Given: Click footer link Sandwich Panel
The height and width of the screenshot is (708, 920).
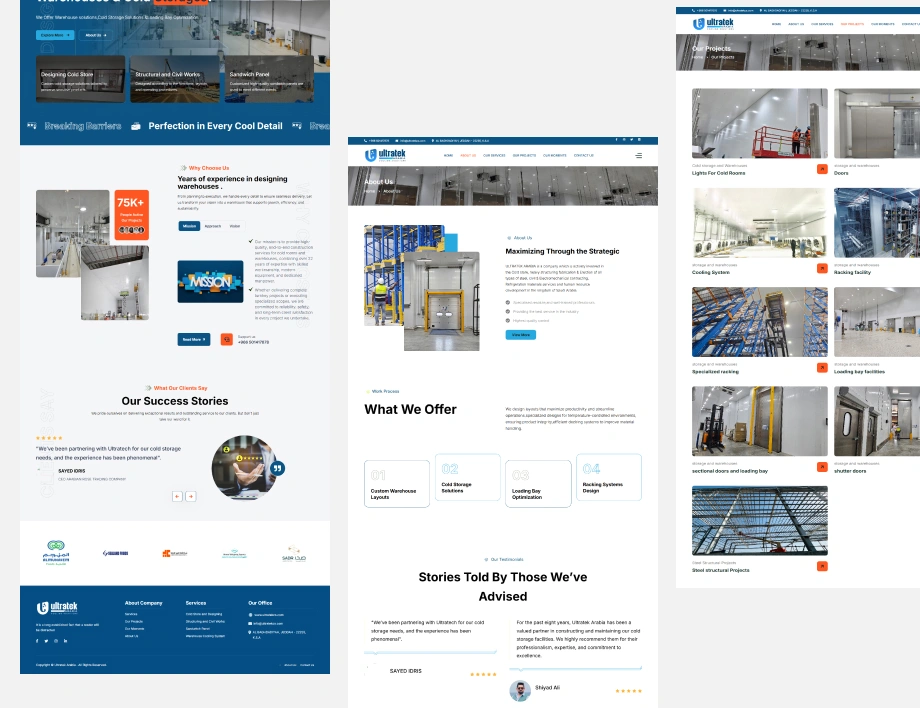Looking at the screenshot, I should pos(198,628).
